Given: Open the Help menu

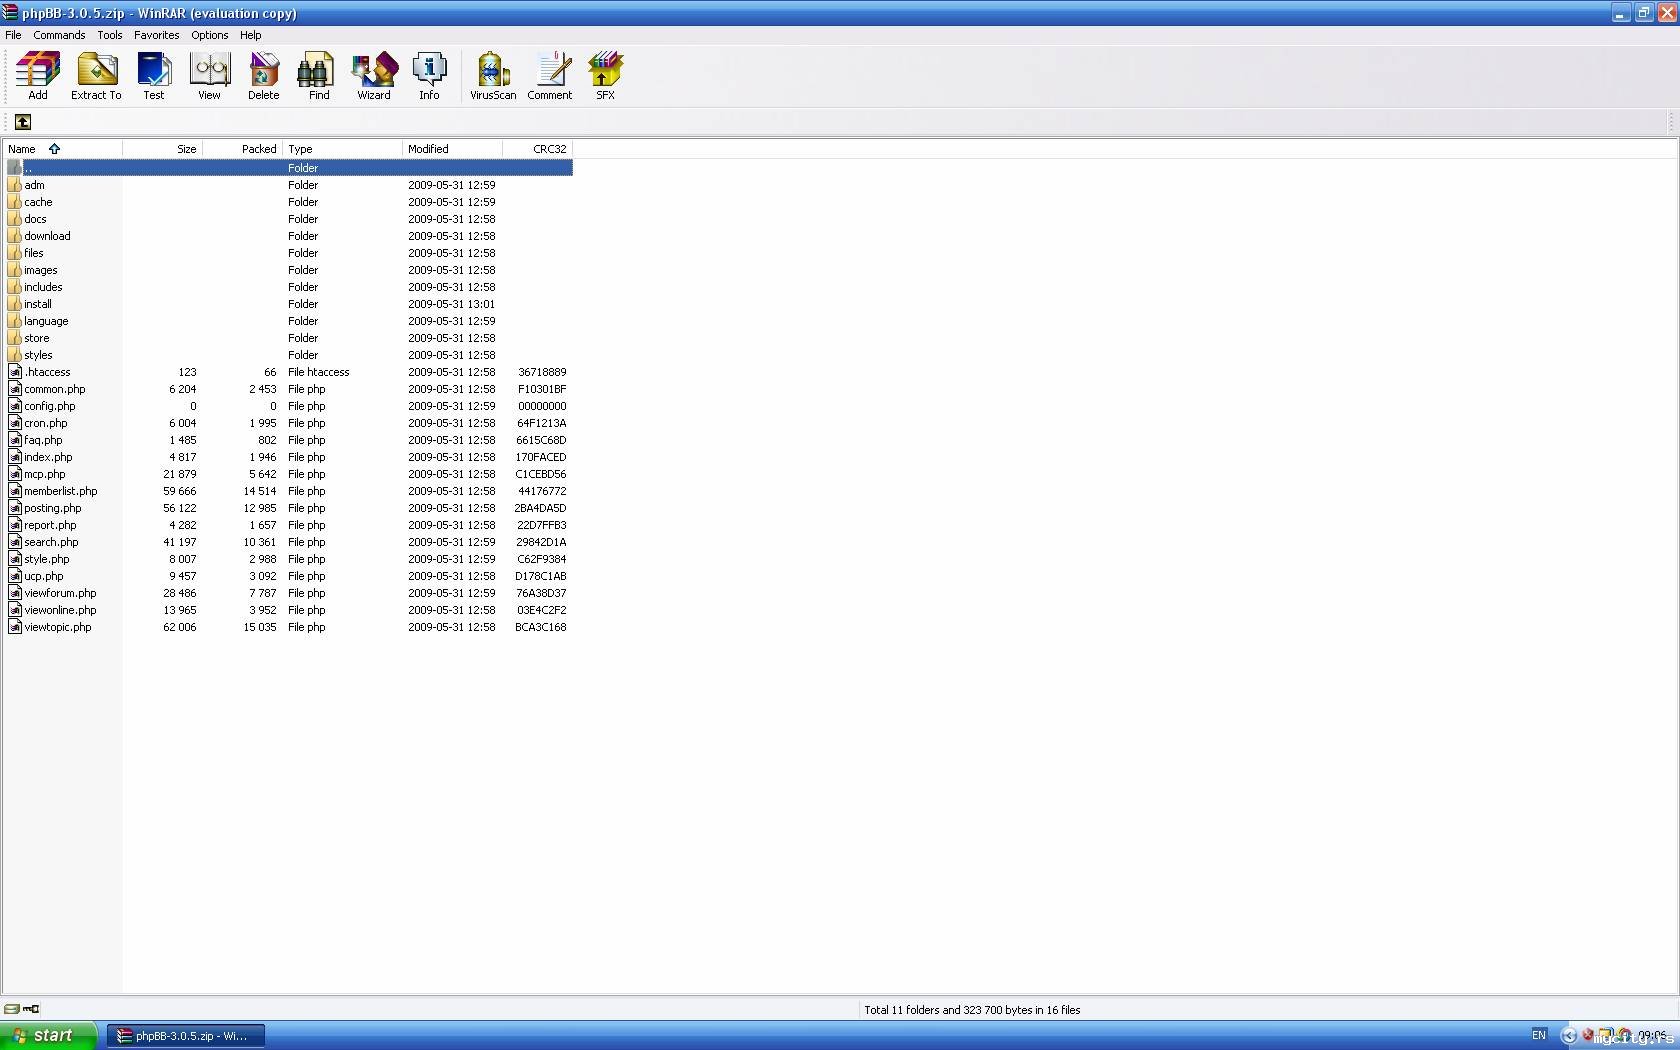Looking at the screenshot, I should point(251,35).
